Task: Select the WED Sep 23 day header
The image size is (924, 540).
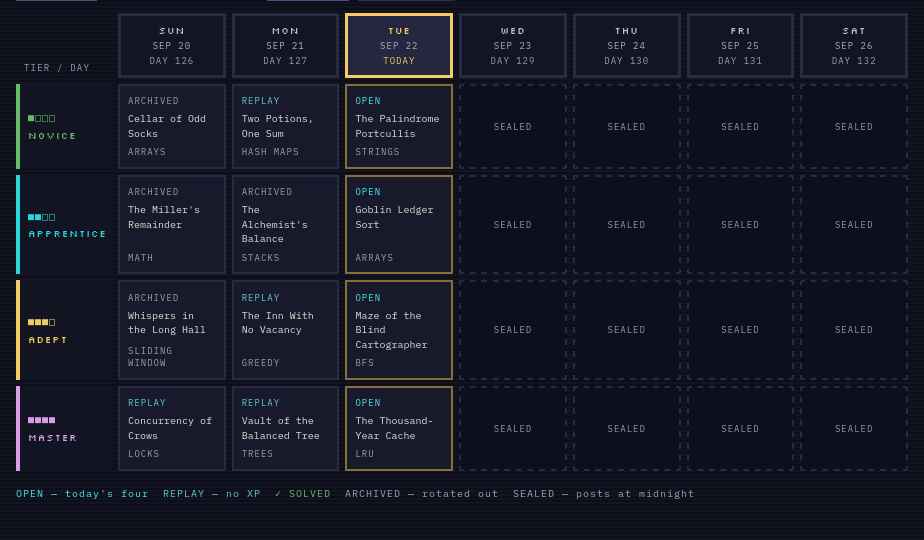Action: (513, 45)
